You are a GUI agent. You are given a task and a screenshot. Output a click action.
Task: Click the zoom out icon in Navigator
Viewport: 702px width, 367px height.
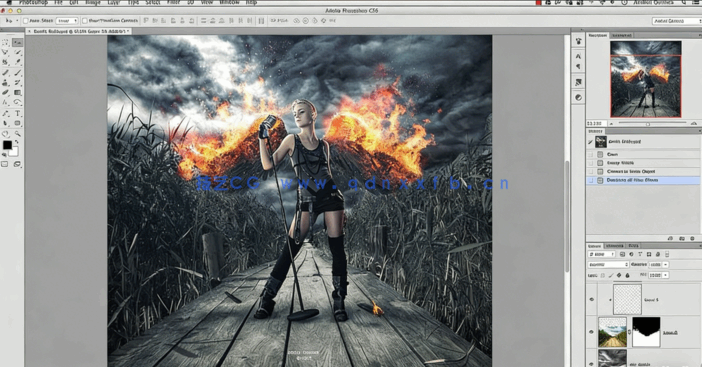pyautogui.click(x=612, y=123)
